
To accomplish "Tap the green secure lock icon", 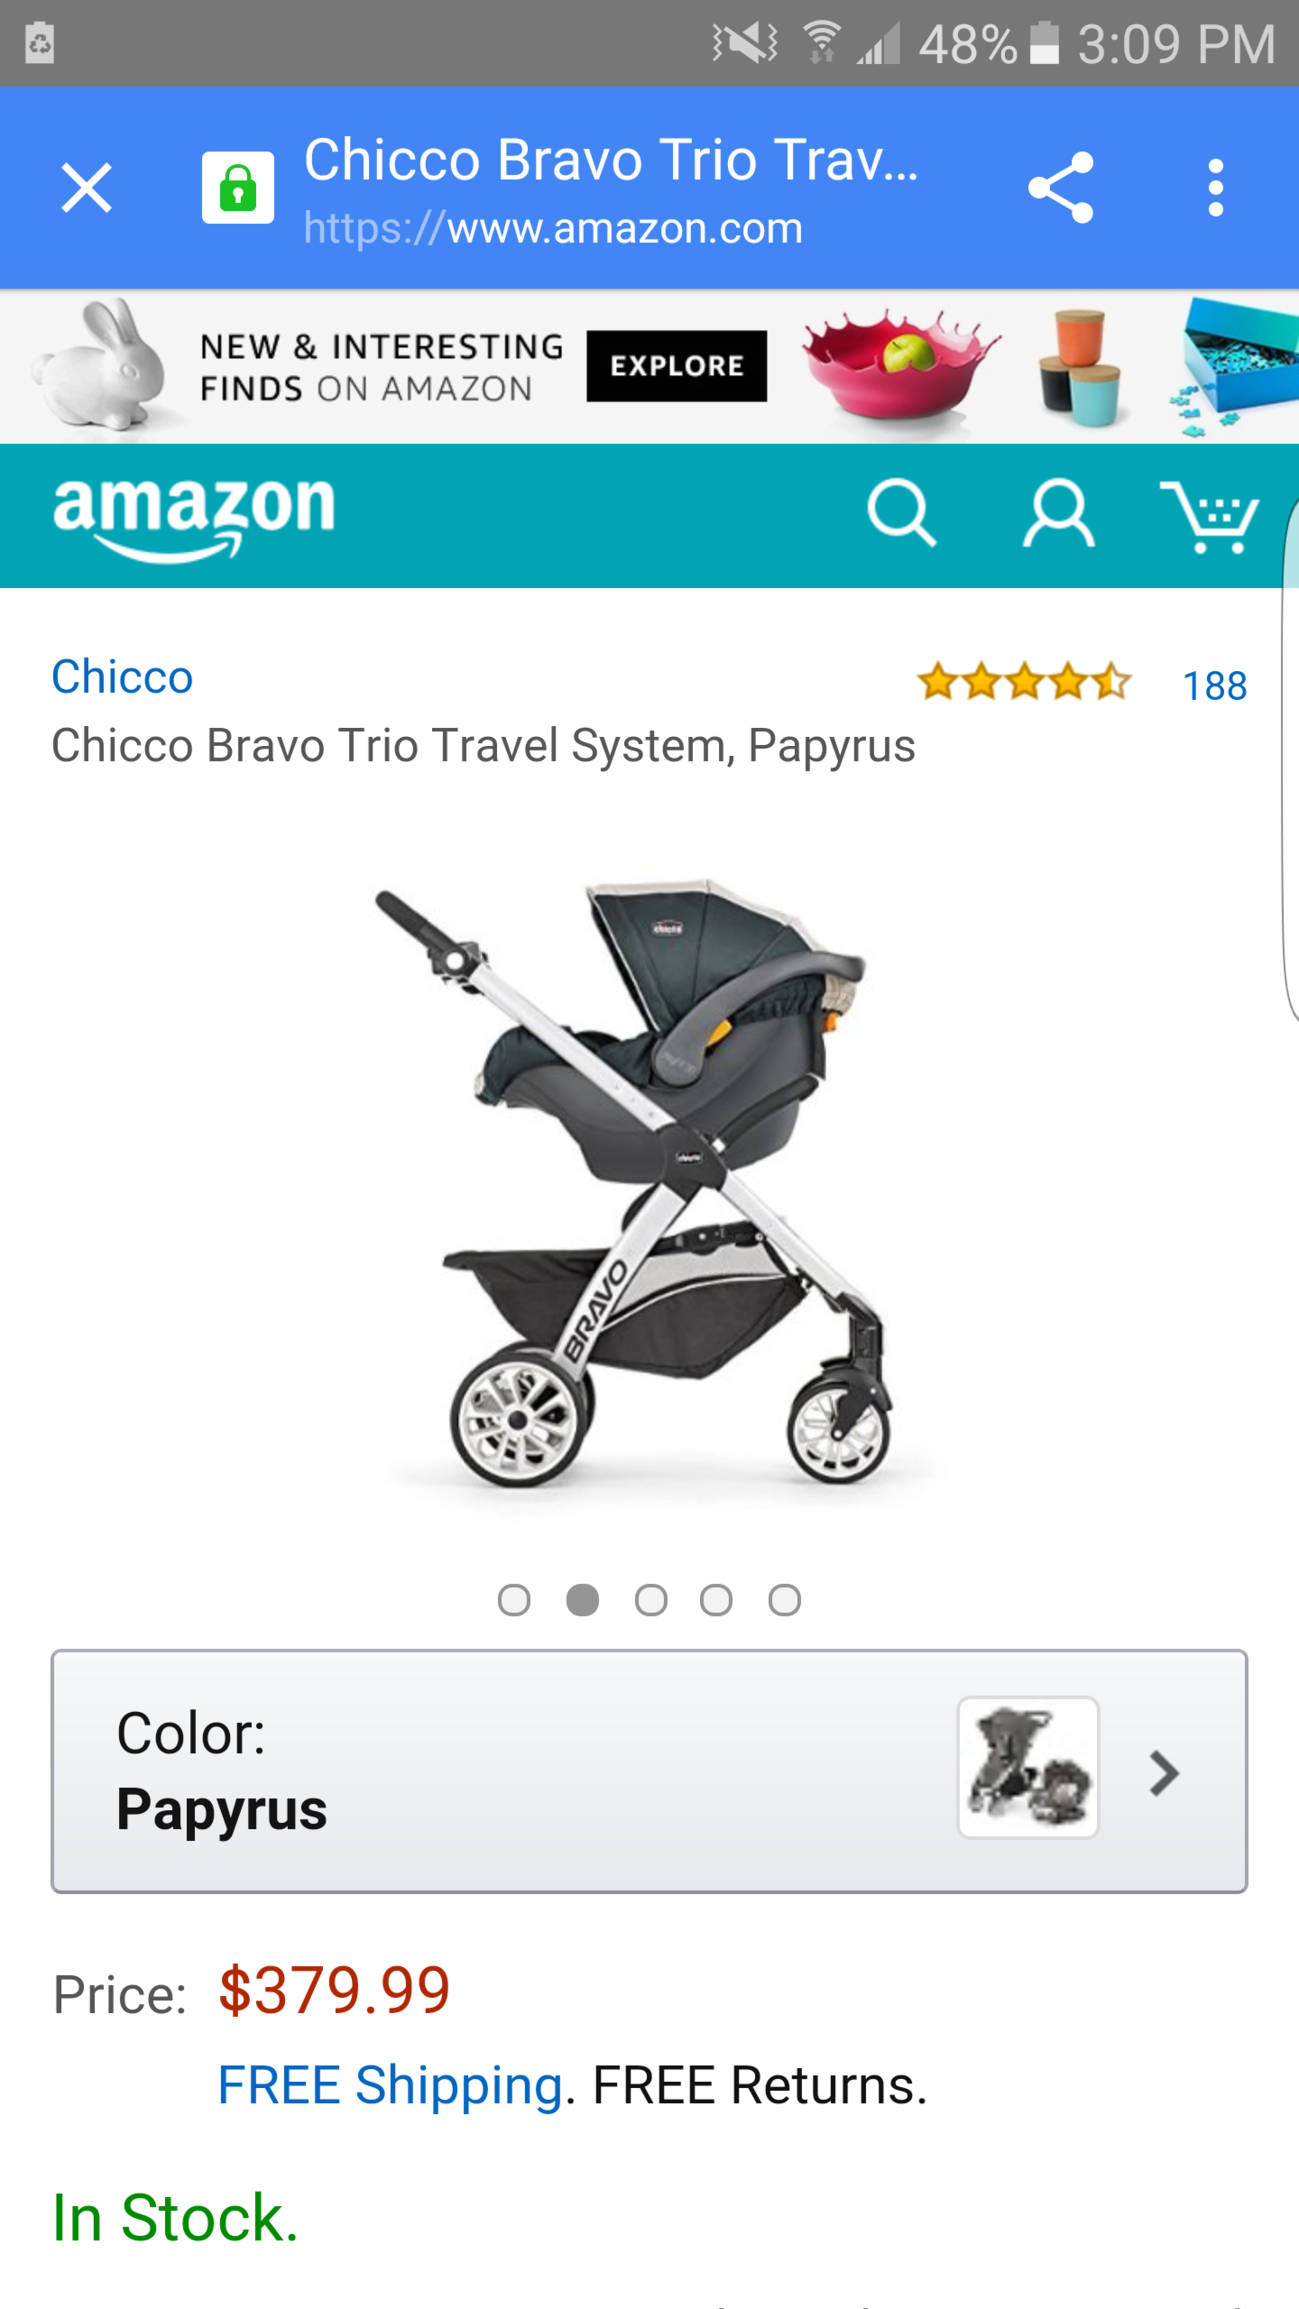I will (238, 188).
